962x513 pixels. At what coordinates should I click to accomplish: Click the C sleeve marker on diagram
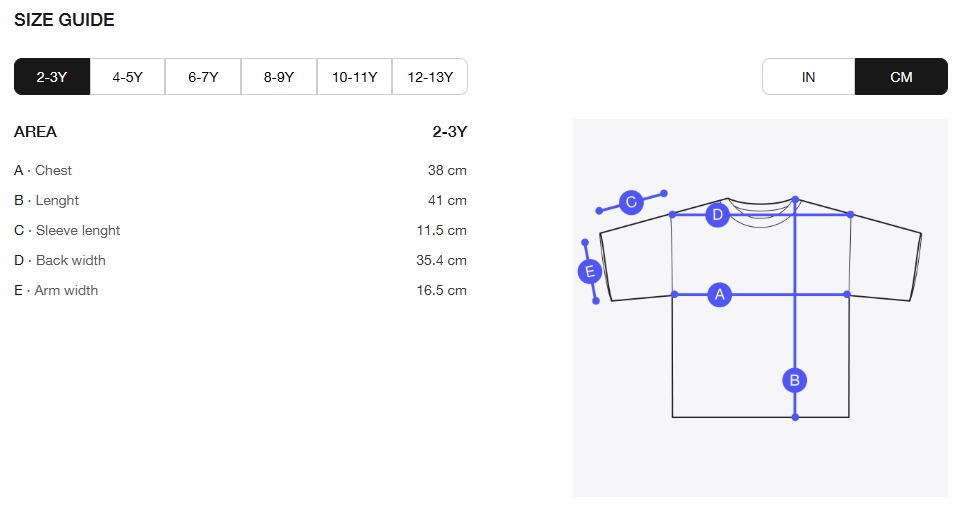coord(631,202)
